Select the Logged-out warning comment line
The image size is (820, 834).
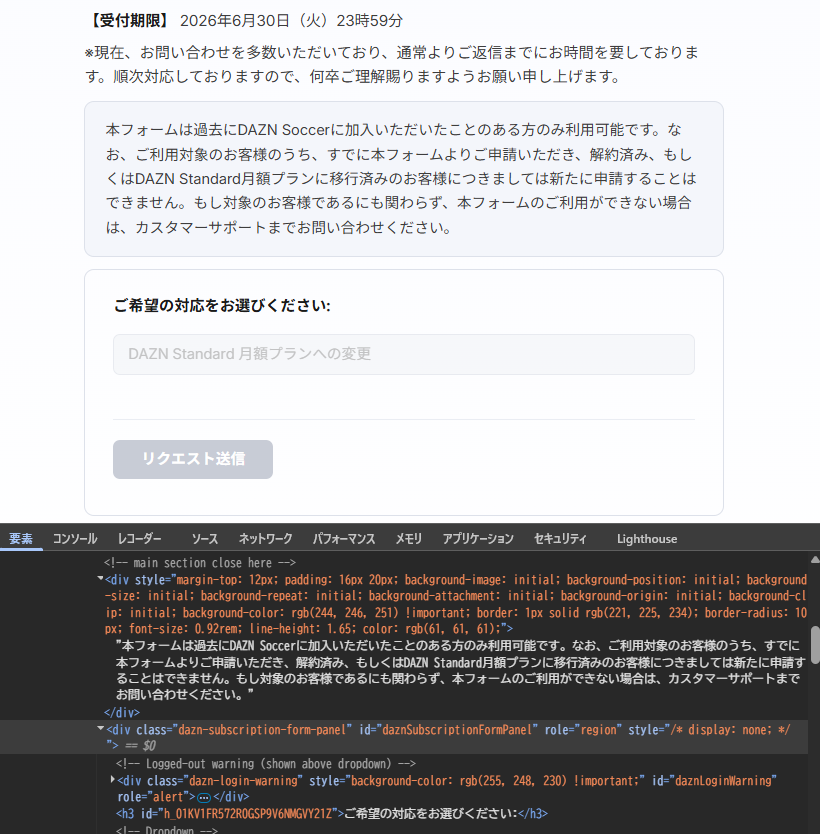[x=266, y=764]
